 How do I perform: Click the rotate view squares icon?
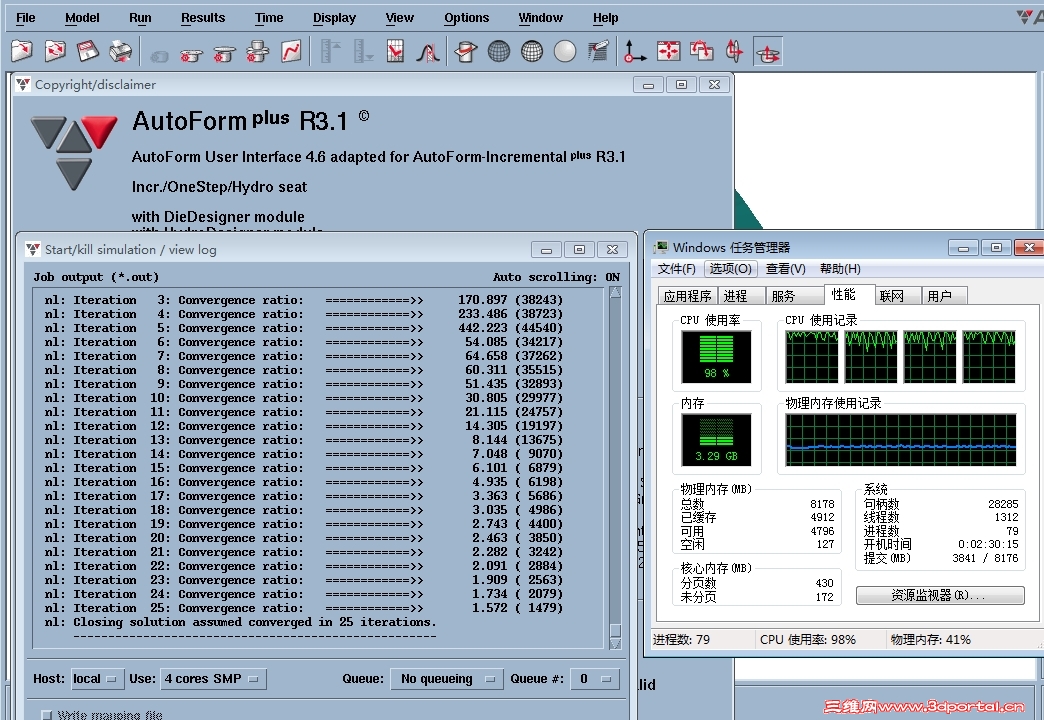[x=701, y=51]
